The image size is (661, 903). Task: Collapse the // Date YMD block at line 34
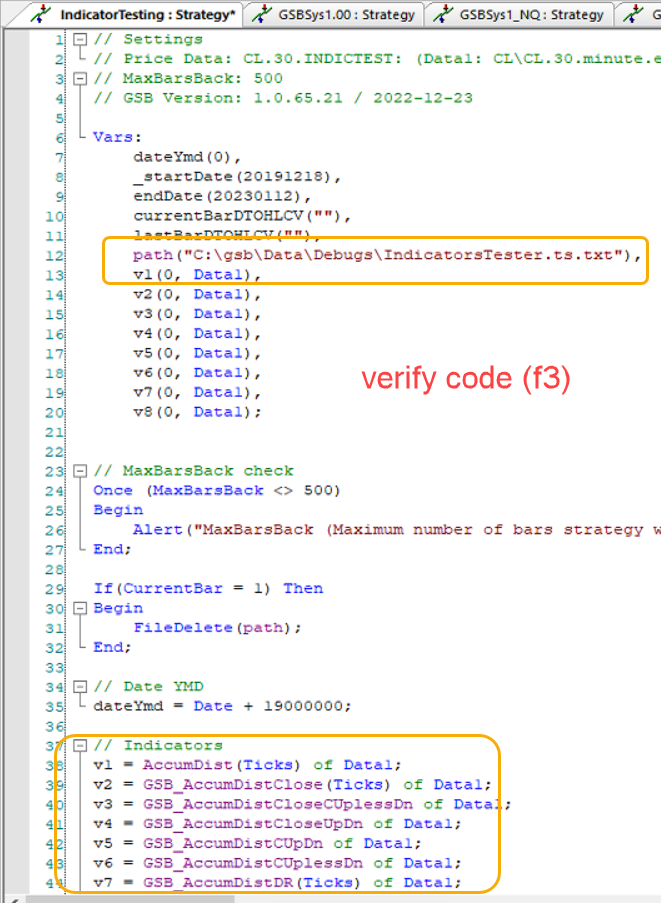click(80, 687)
